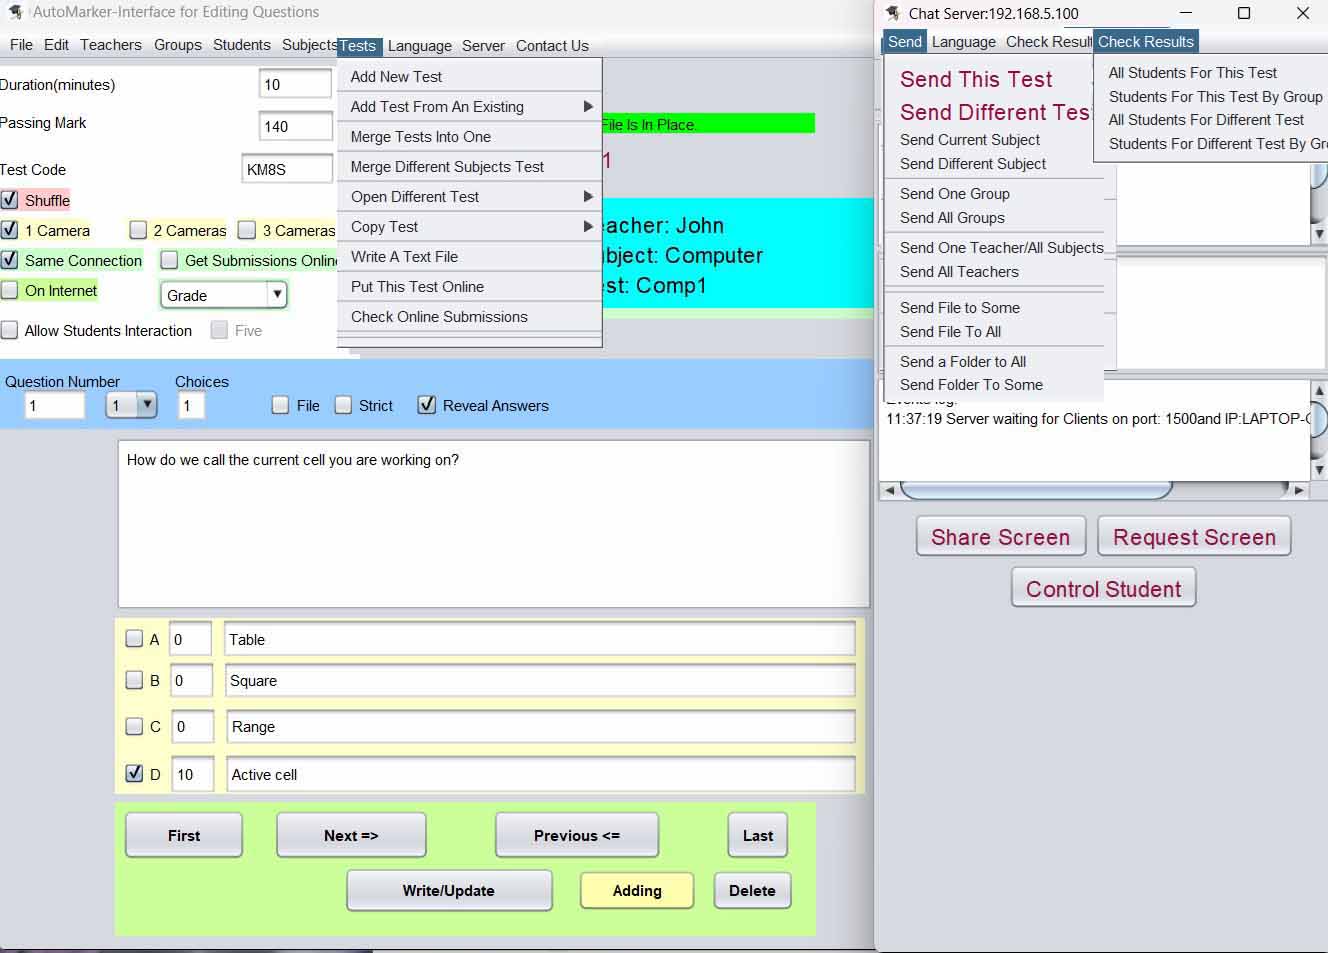Click the Duration minutes input field

(295, 84)
